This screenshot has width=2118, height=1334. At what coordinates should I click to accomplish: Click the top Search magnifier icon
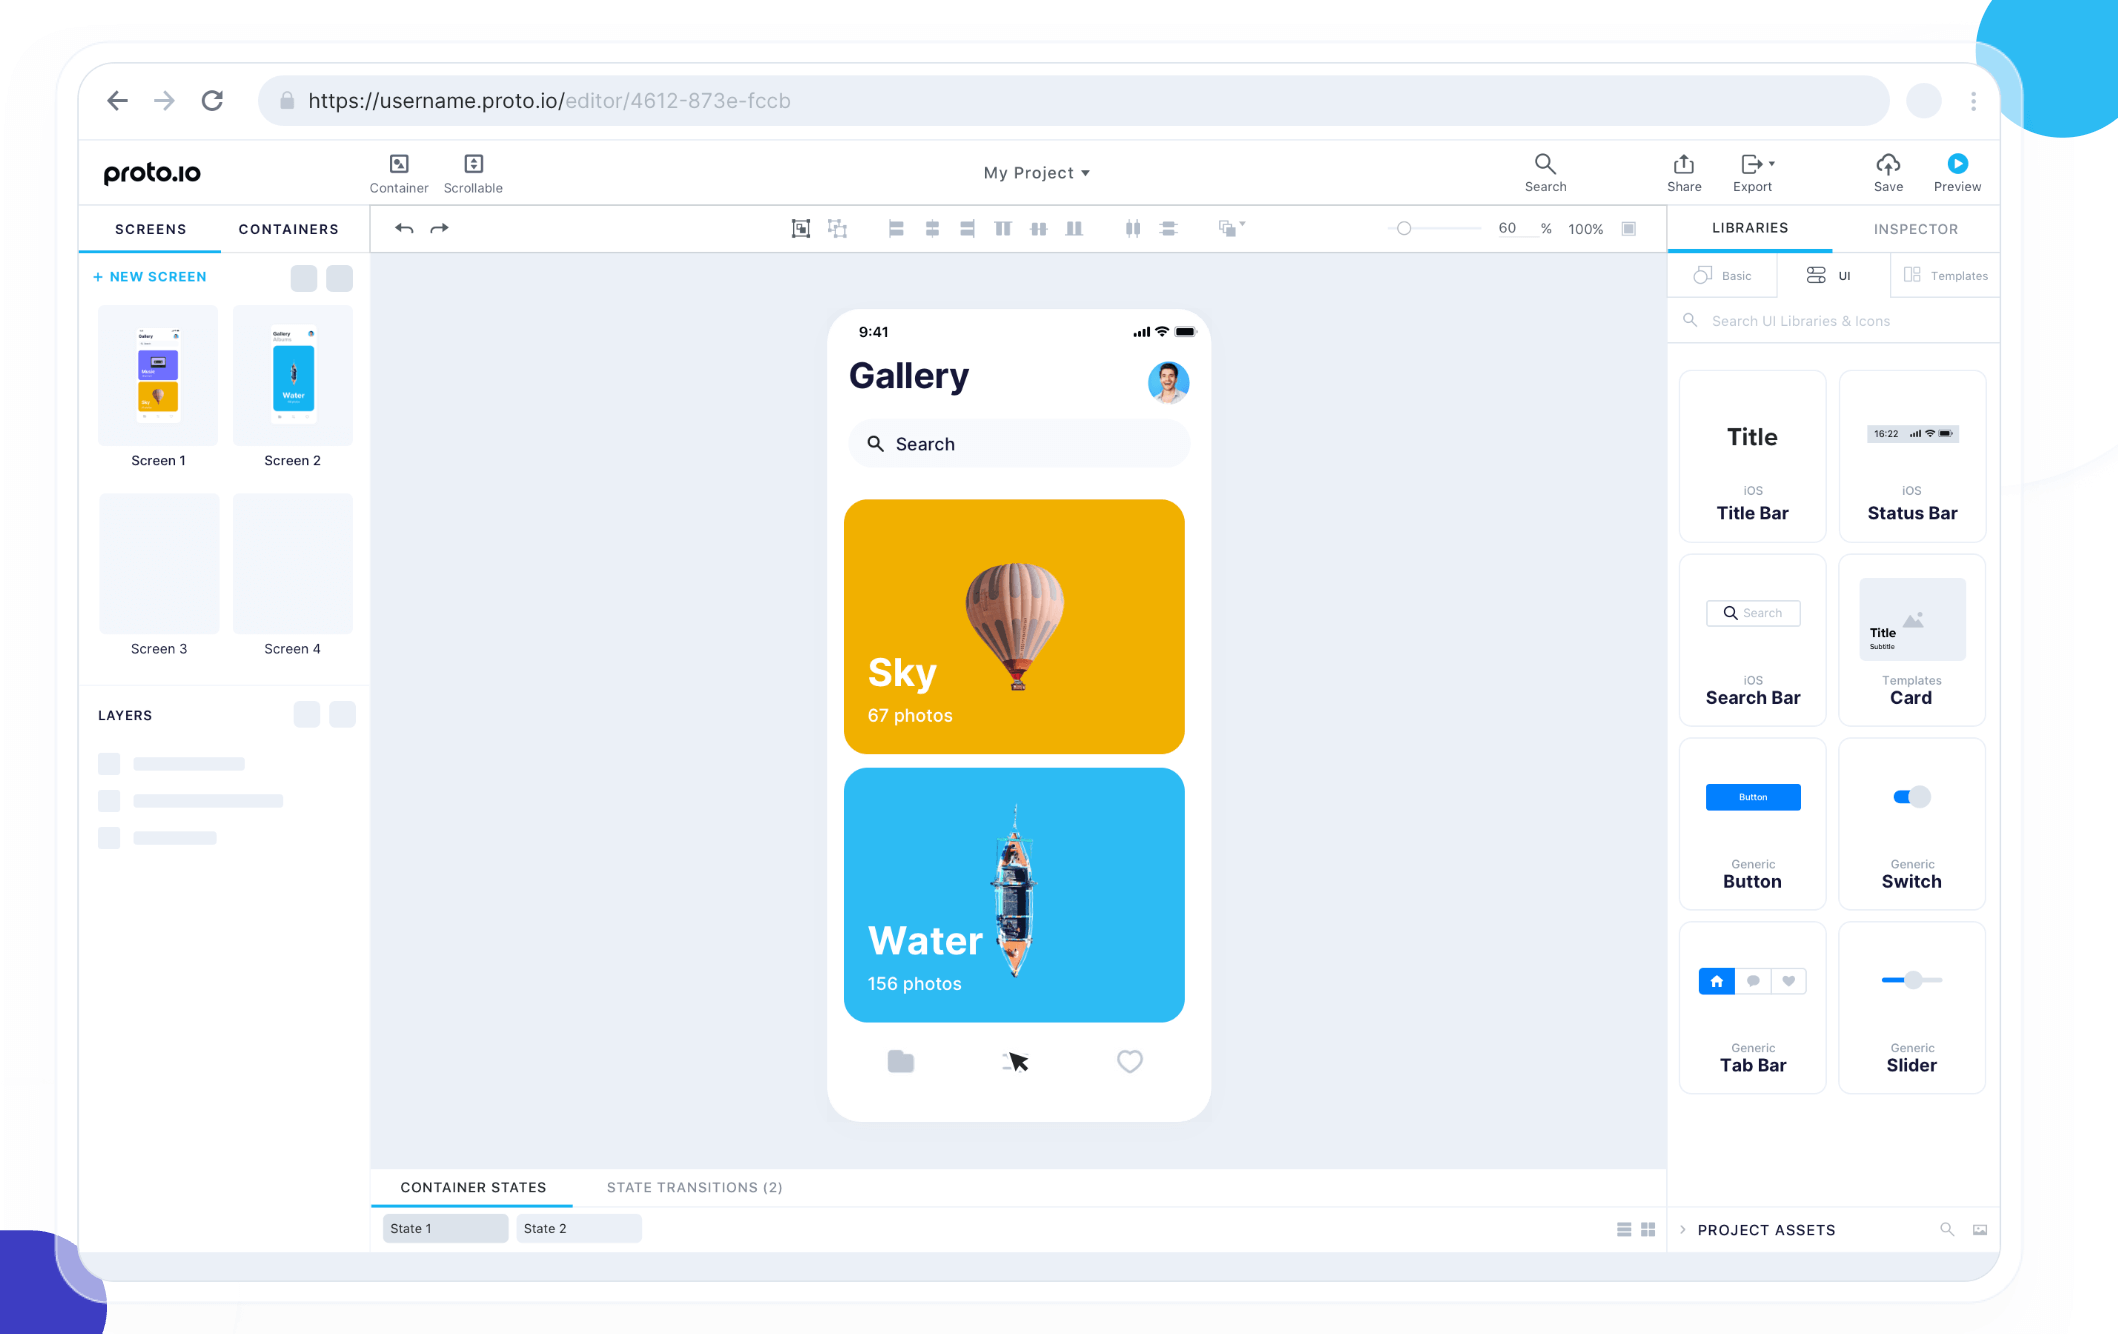tap(1544, 164)
